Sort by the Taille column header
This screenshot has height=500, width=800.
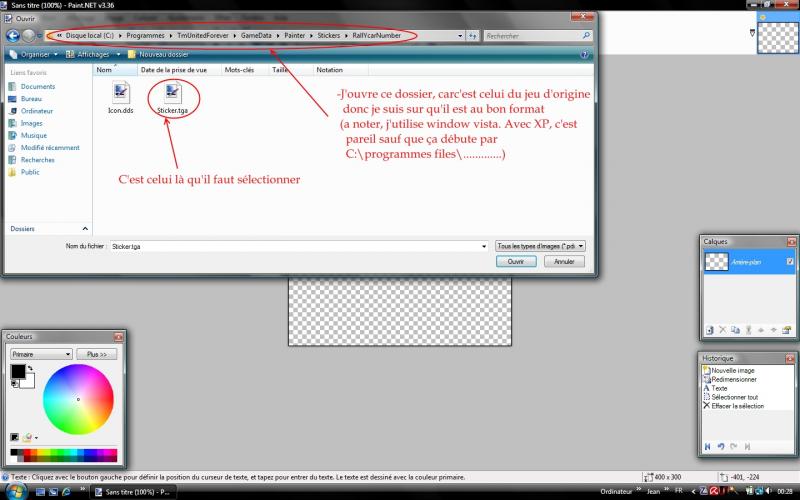pos(291,70)
